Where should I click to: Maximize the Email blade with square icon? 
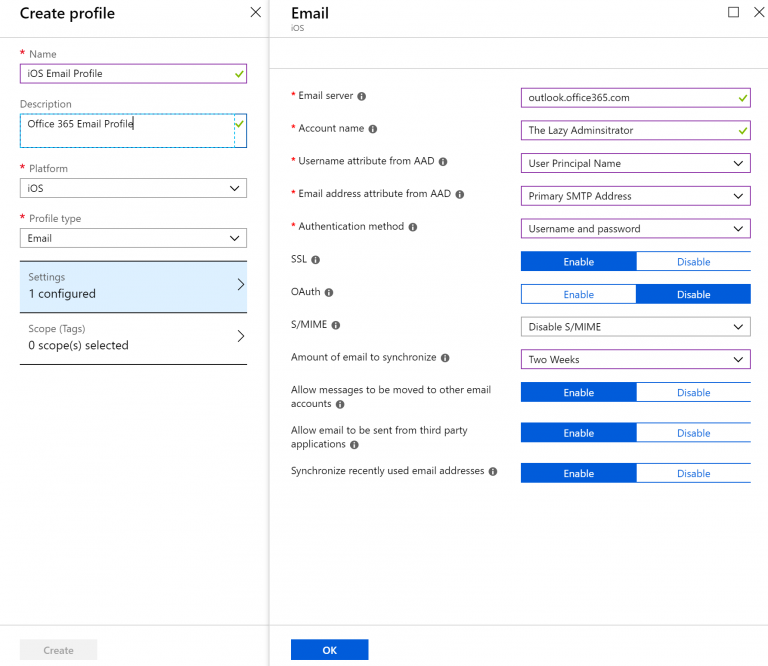(x=733, y=12)
